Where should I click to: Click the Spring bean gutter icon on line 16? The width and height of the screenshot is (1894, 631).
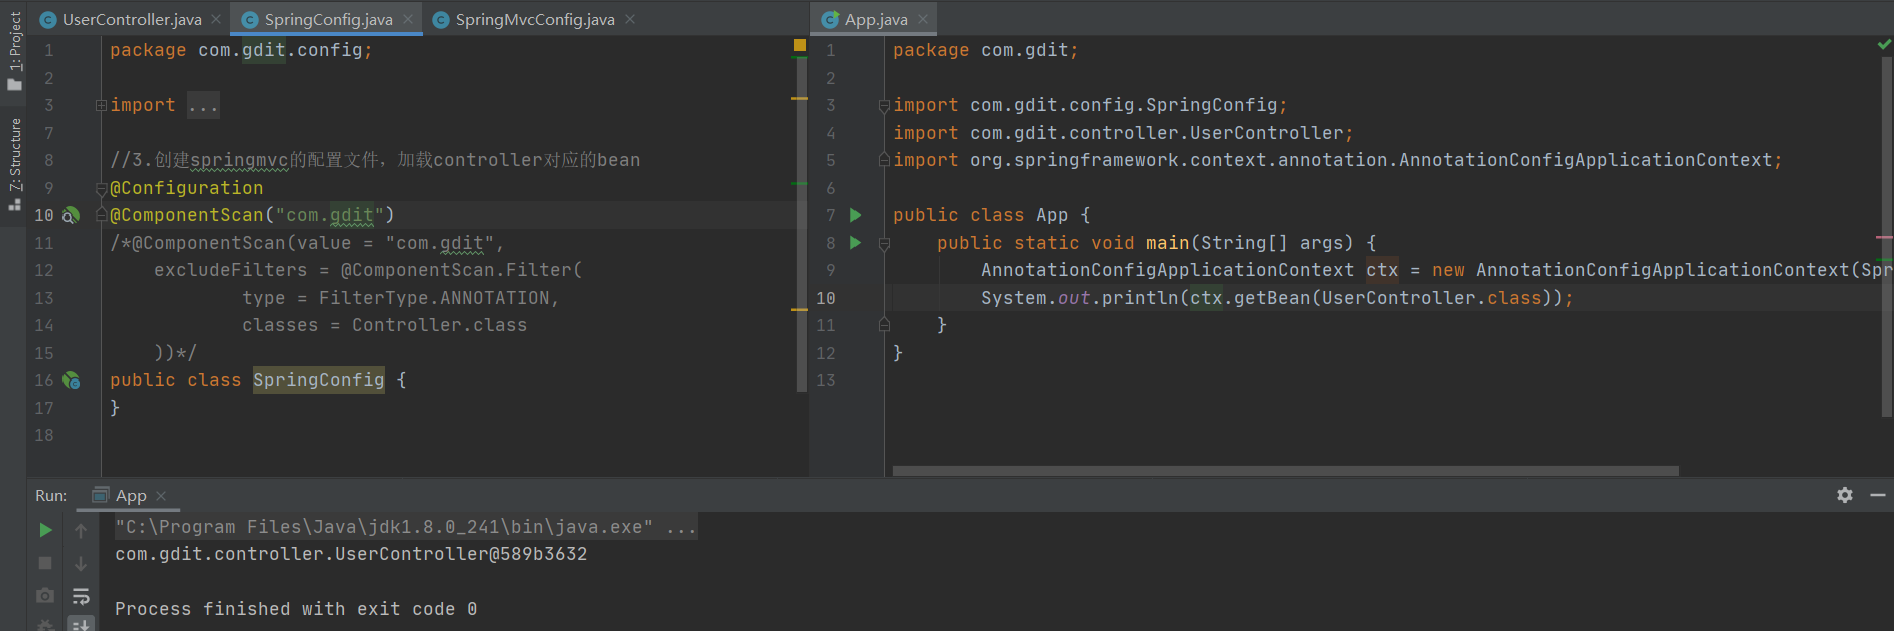click(x=71, y=380)
